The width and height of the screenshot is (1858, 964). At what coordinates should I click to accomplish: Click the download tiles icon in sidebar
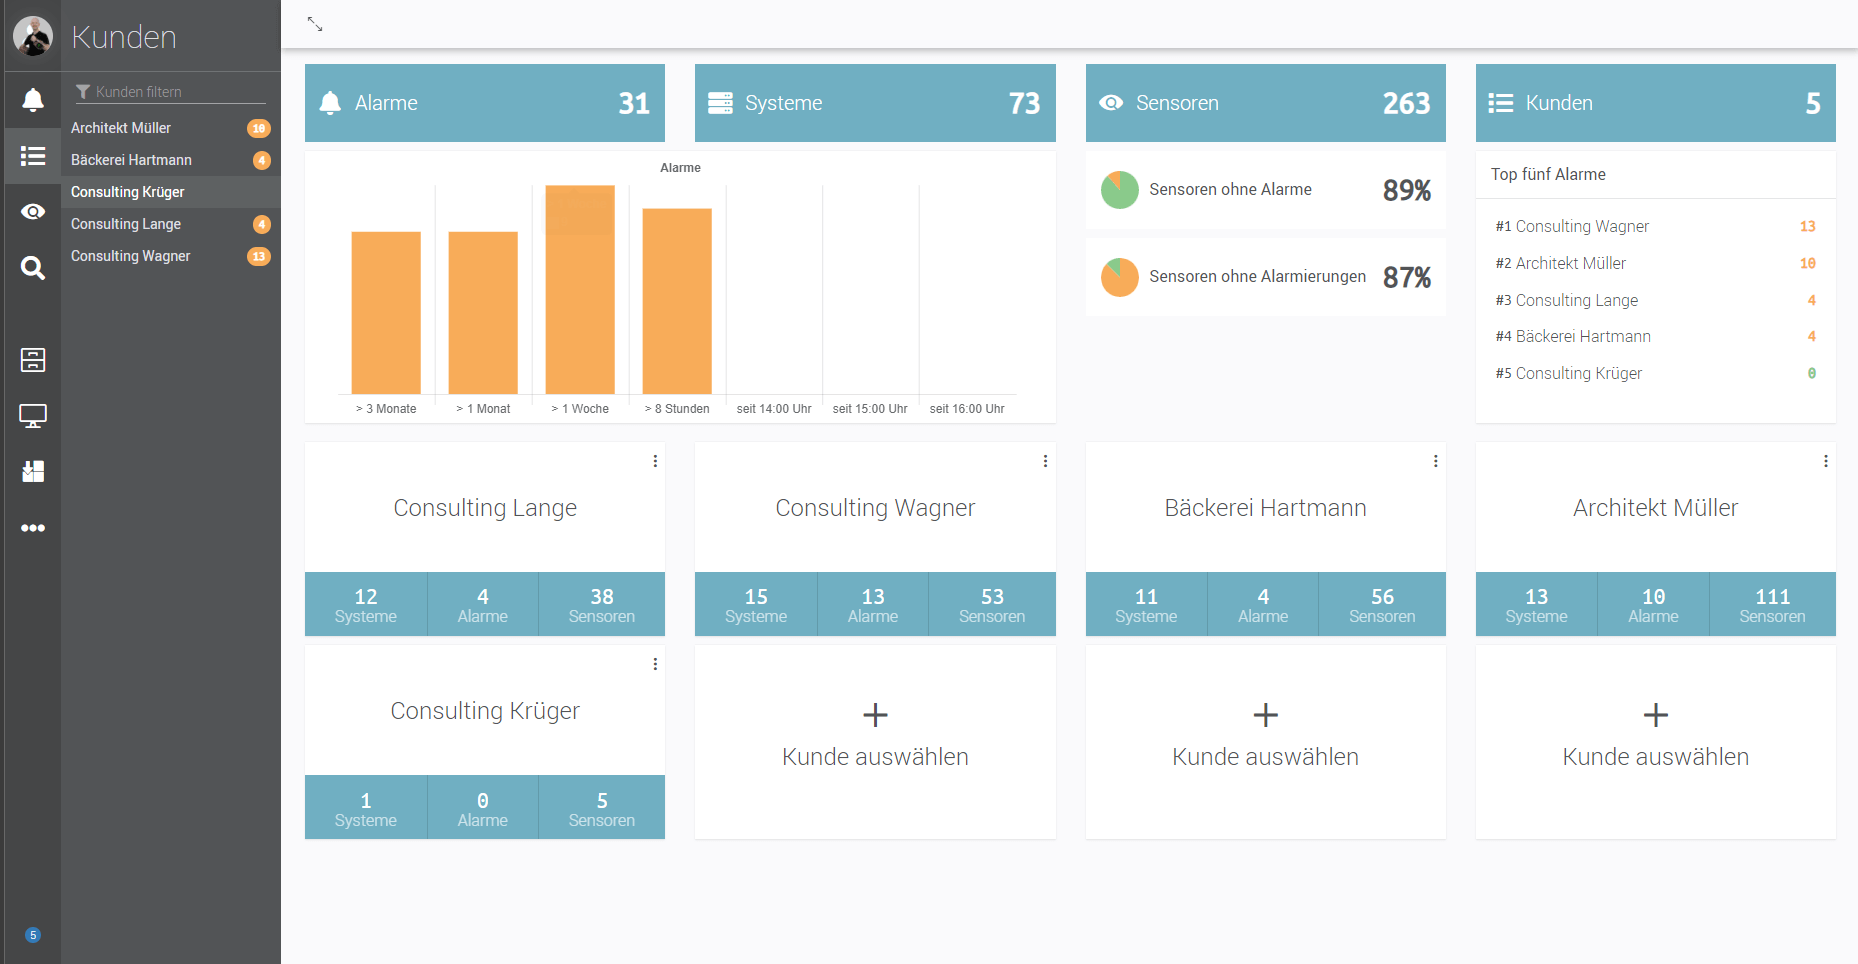33,472
